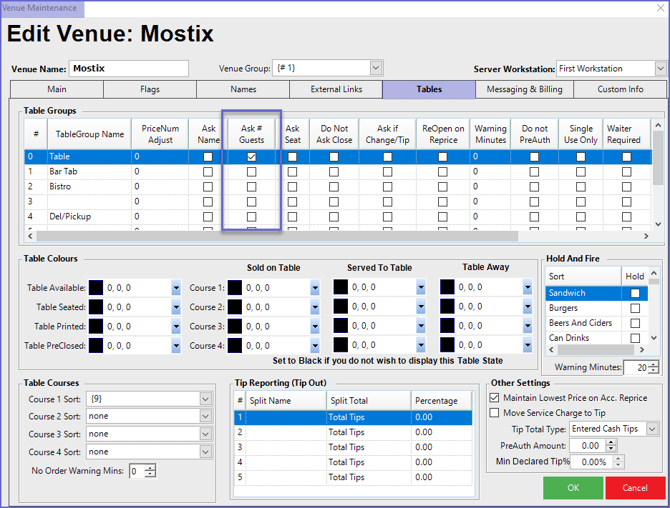Uncheck Ask # Guests for Table row

[x=251, y=157]
